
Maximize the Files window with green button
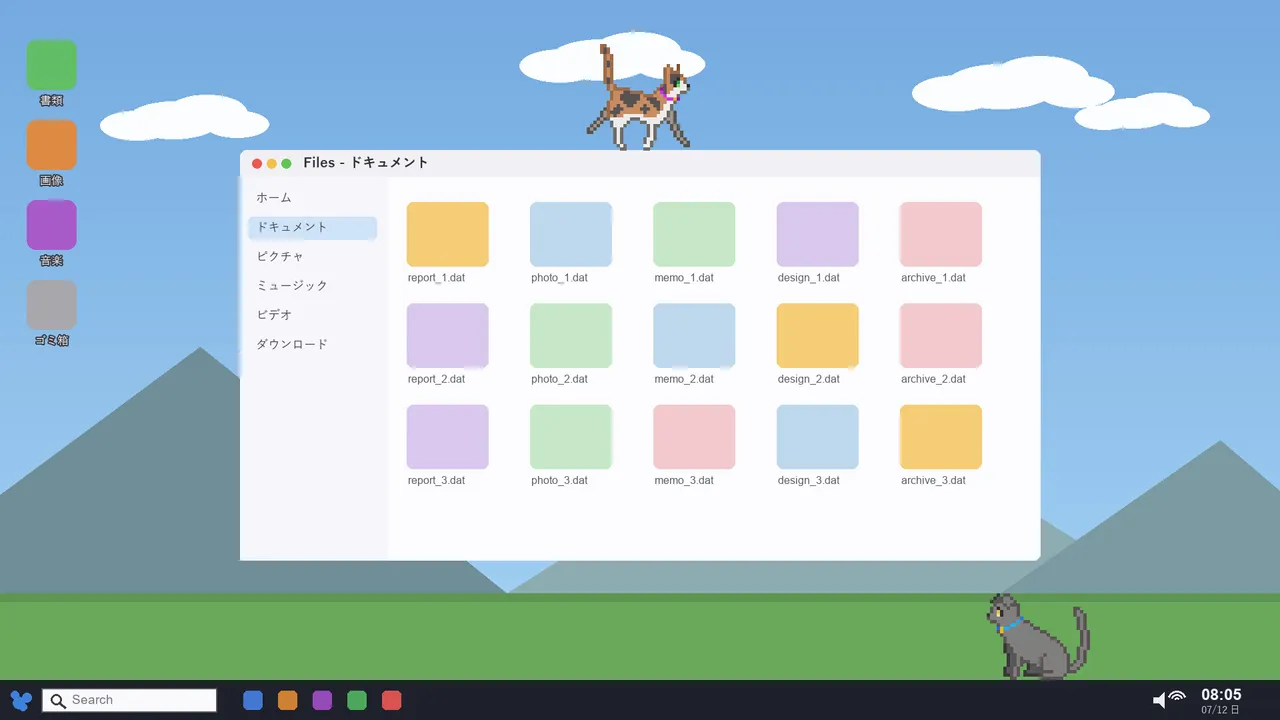coord(286,164)
